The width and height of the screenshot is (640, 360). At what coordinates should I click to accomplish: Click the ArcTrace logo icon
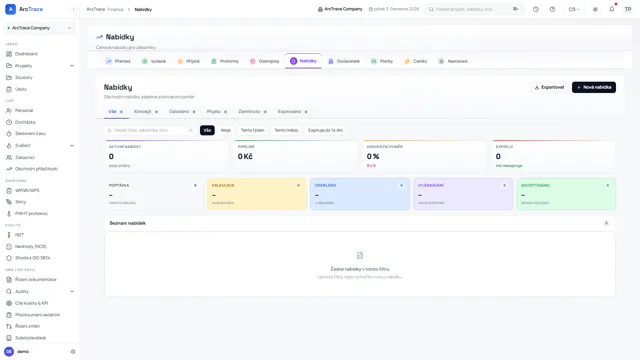11,9
